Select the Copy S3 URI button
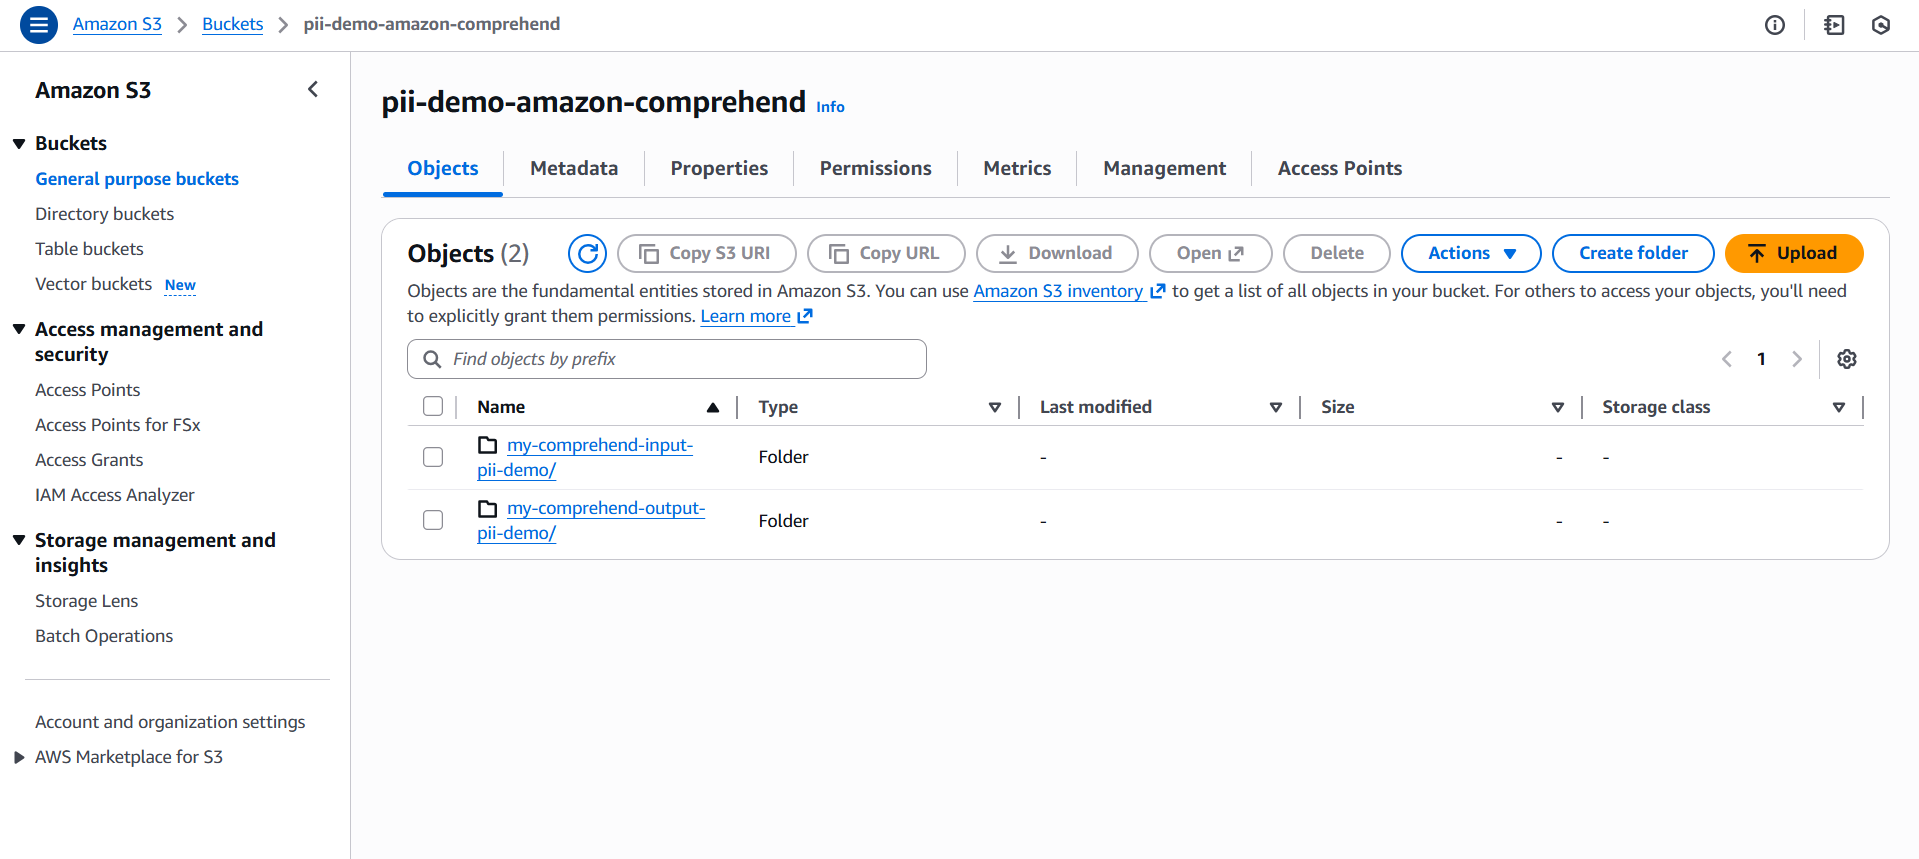The height and width of the screenshot is (859, 1919). click(706, 253)
